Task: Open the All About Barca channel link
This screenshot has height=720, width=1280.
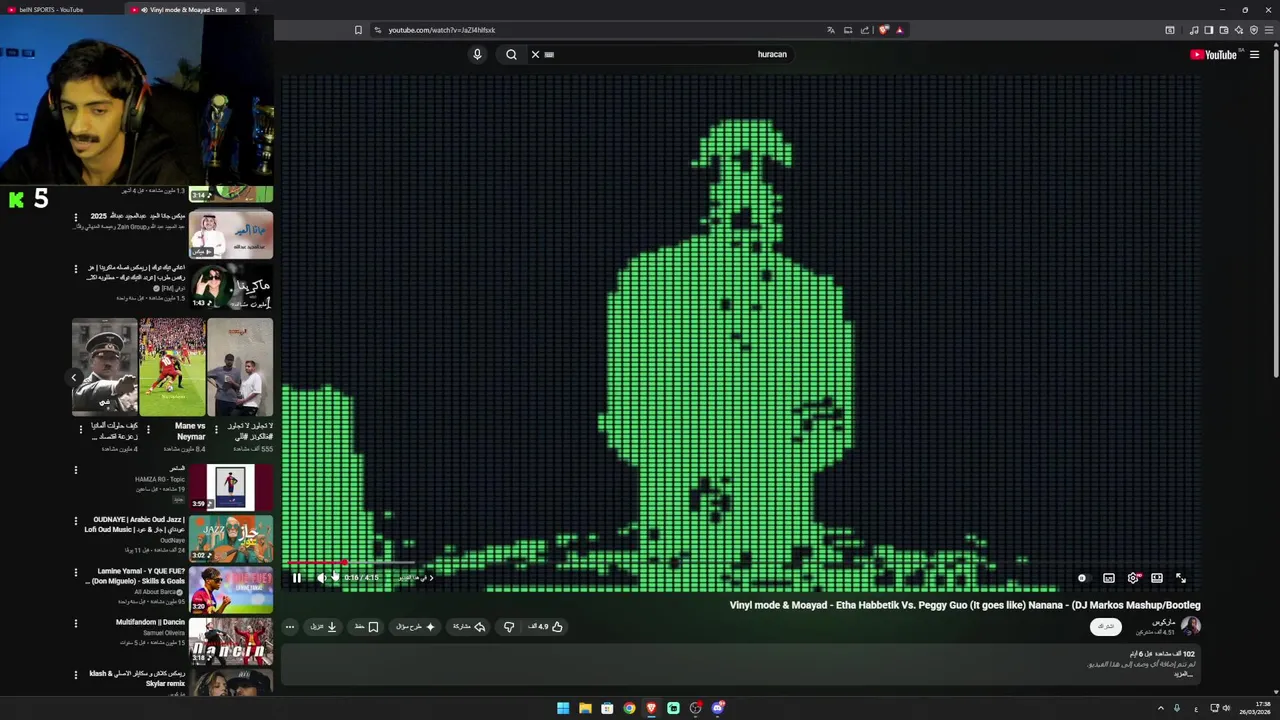Action: click(160, 592)
